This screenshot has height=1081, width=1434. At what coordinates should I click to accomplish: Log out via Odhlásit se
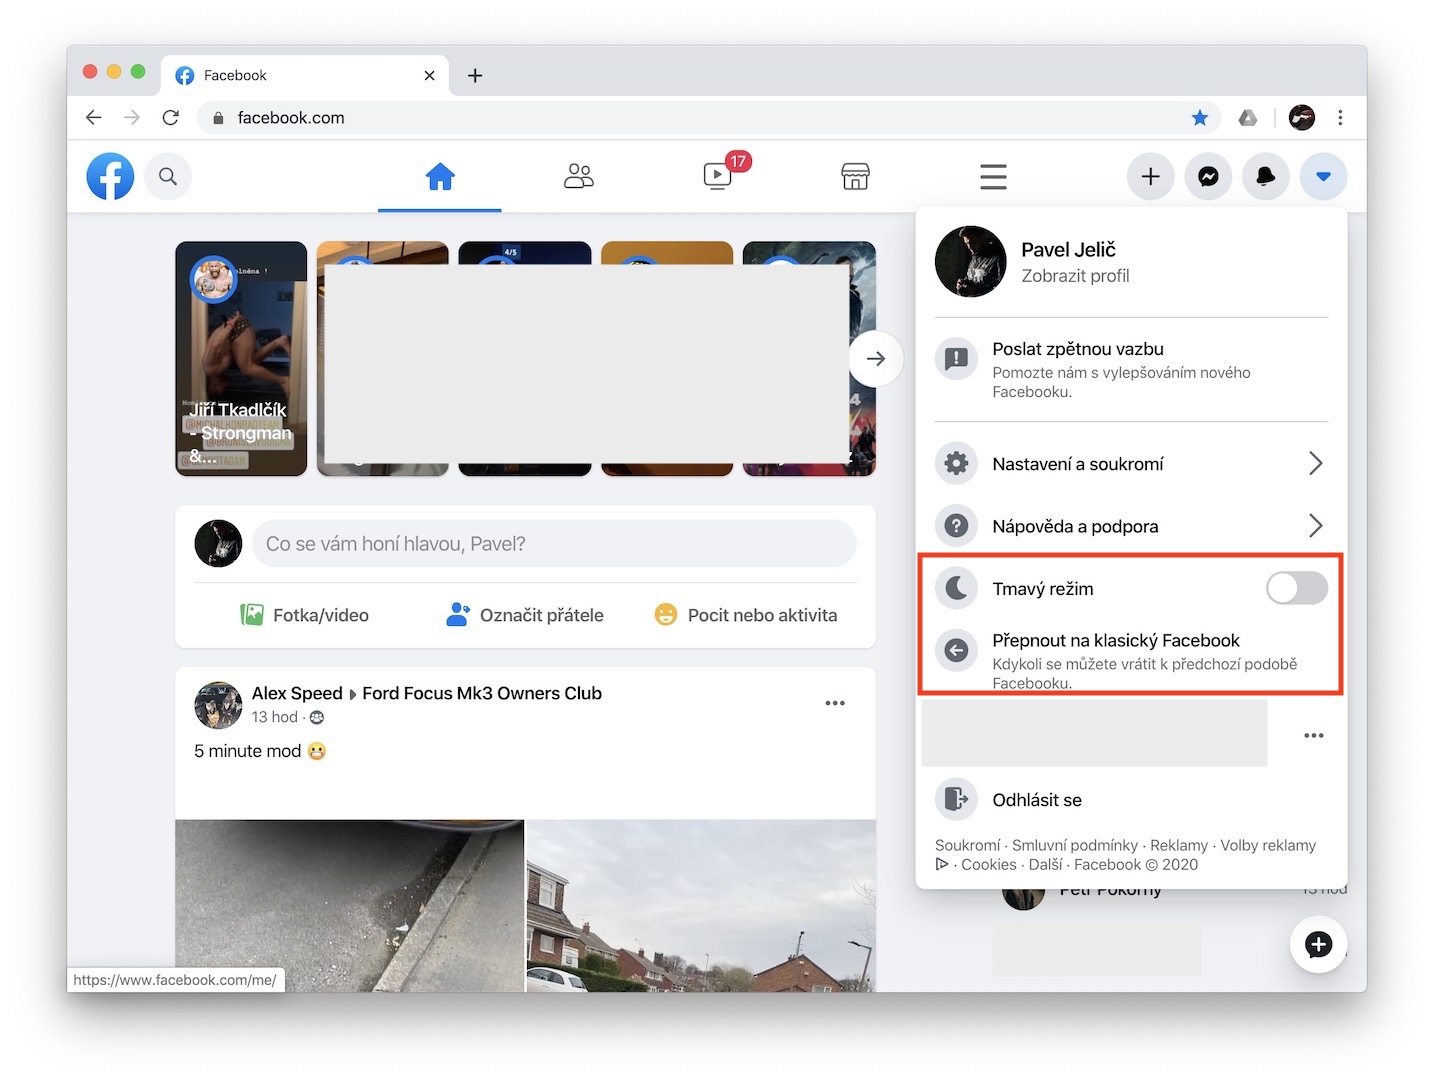1131,799
